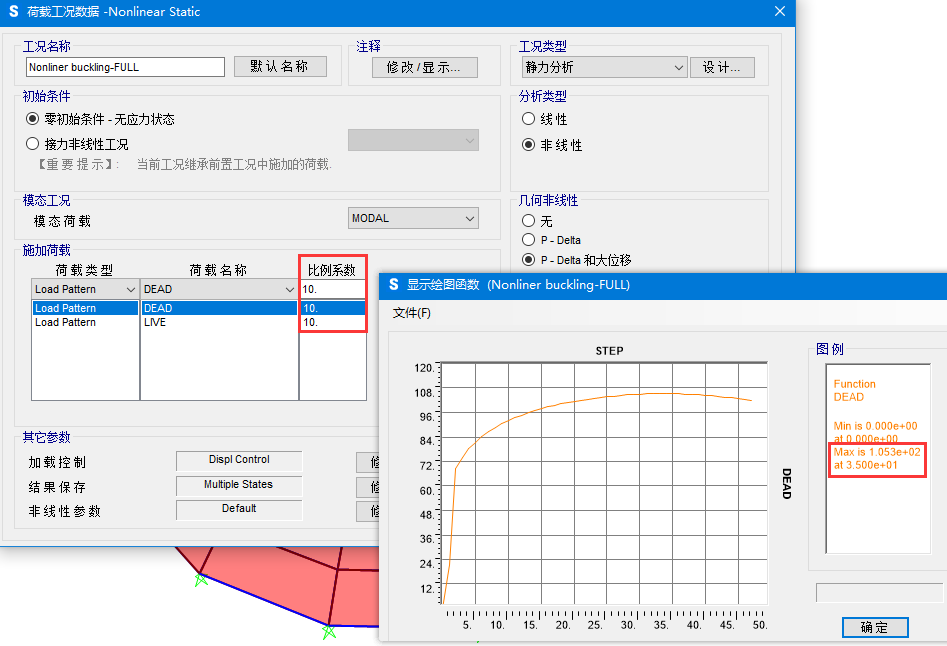The image size is (947, 646).
Task: Click the 默认名称 button
Action: (x=280, y=67)
